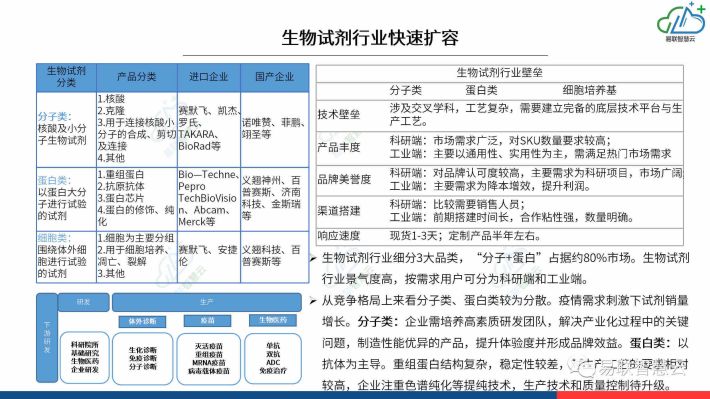
Task: Select the vertical 下游研发 bar
Action: click(x=47, y=338)
